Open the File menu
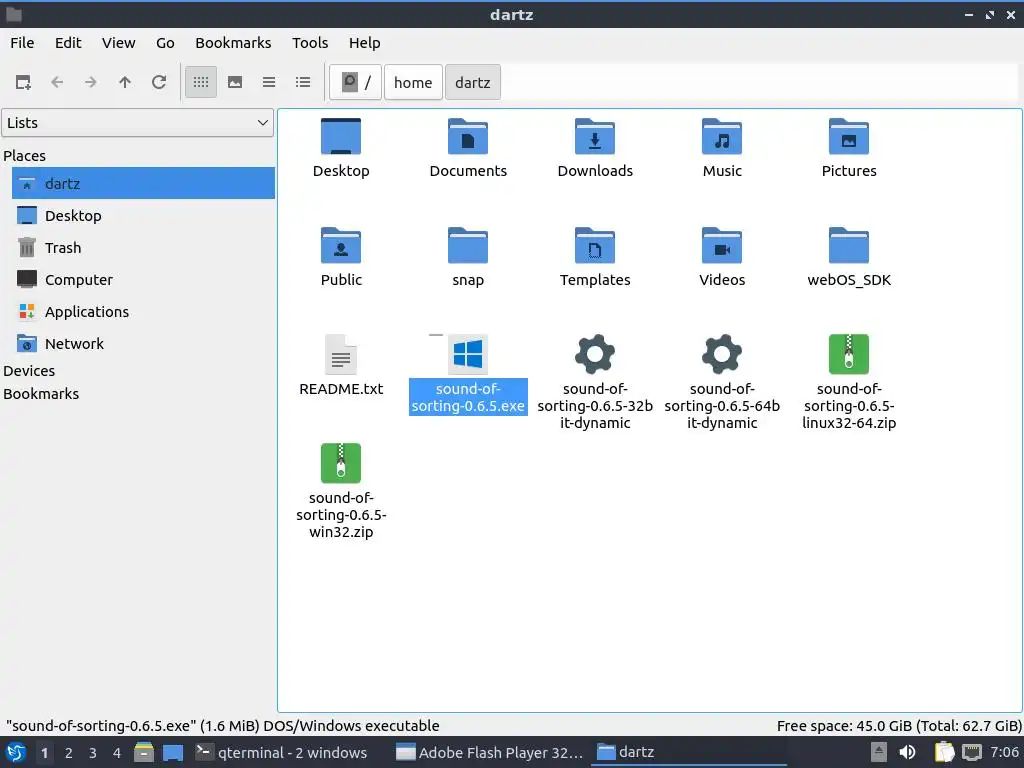This screenshot has width=1024, height=768. 22,43
